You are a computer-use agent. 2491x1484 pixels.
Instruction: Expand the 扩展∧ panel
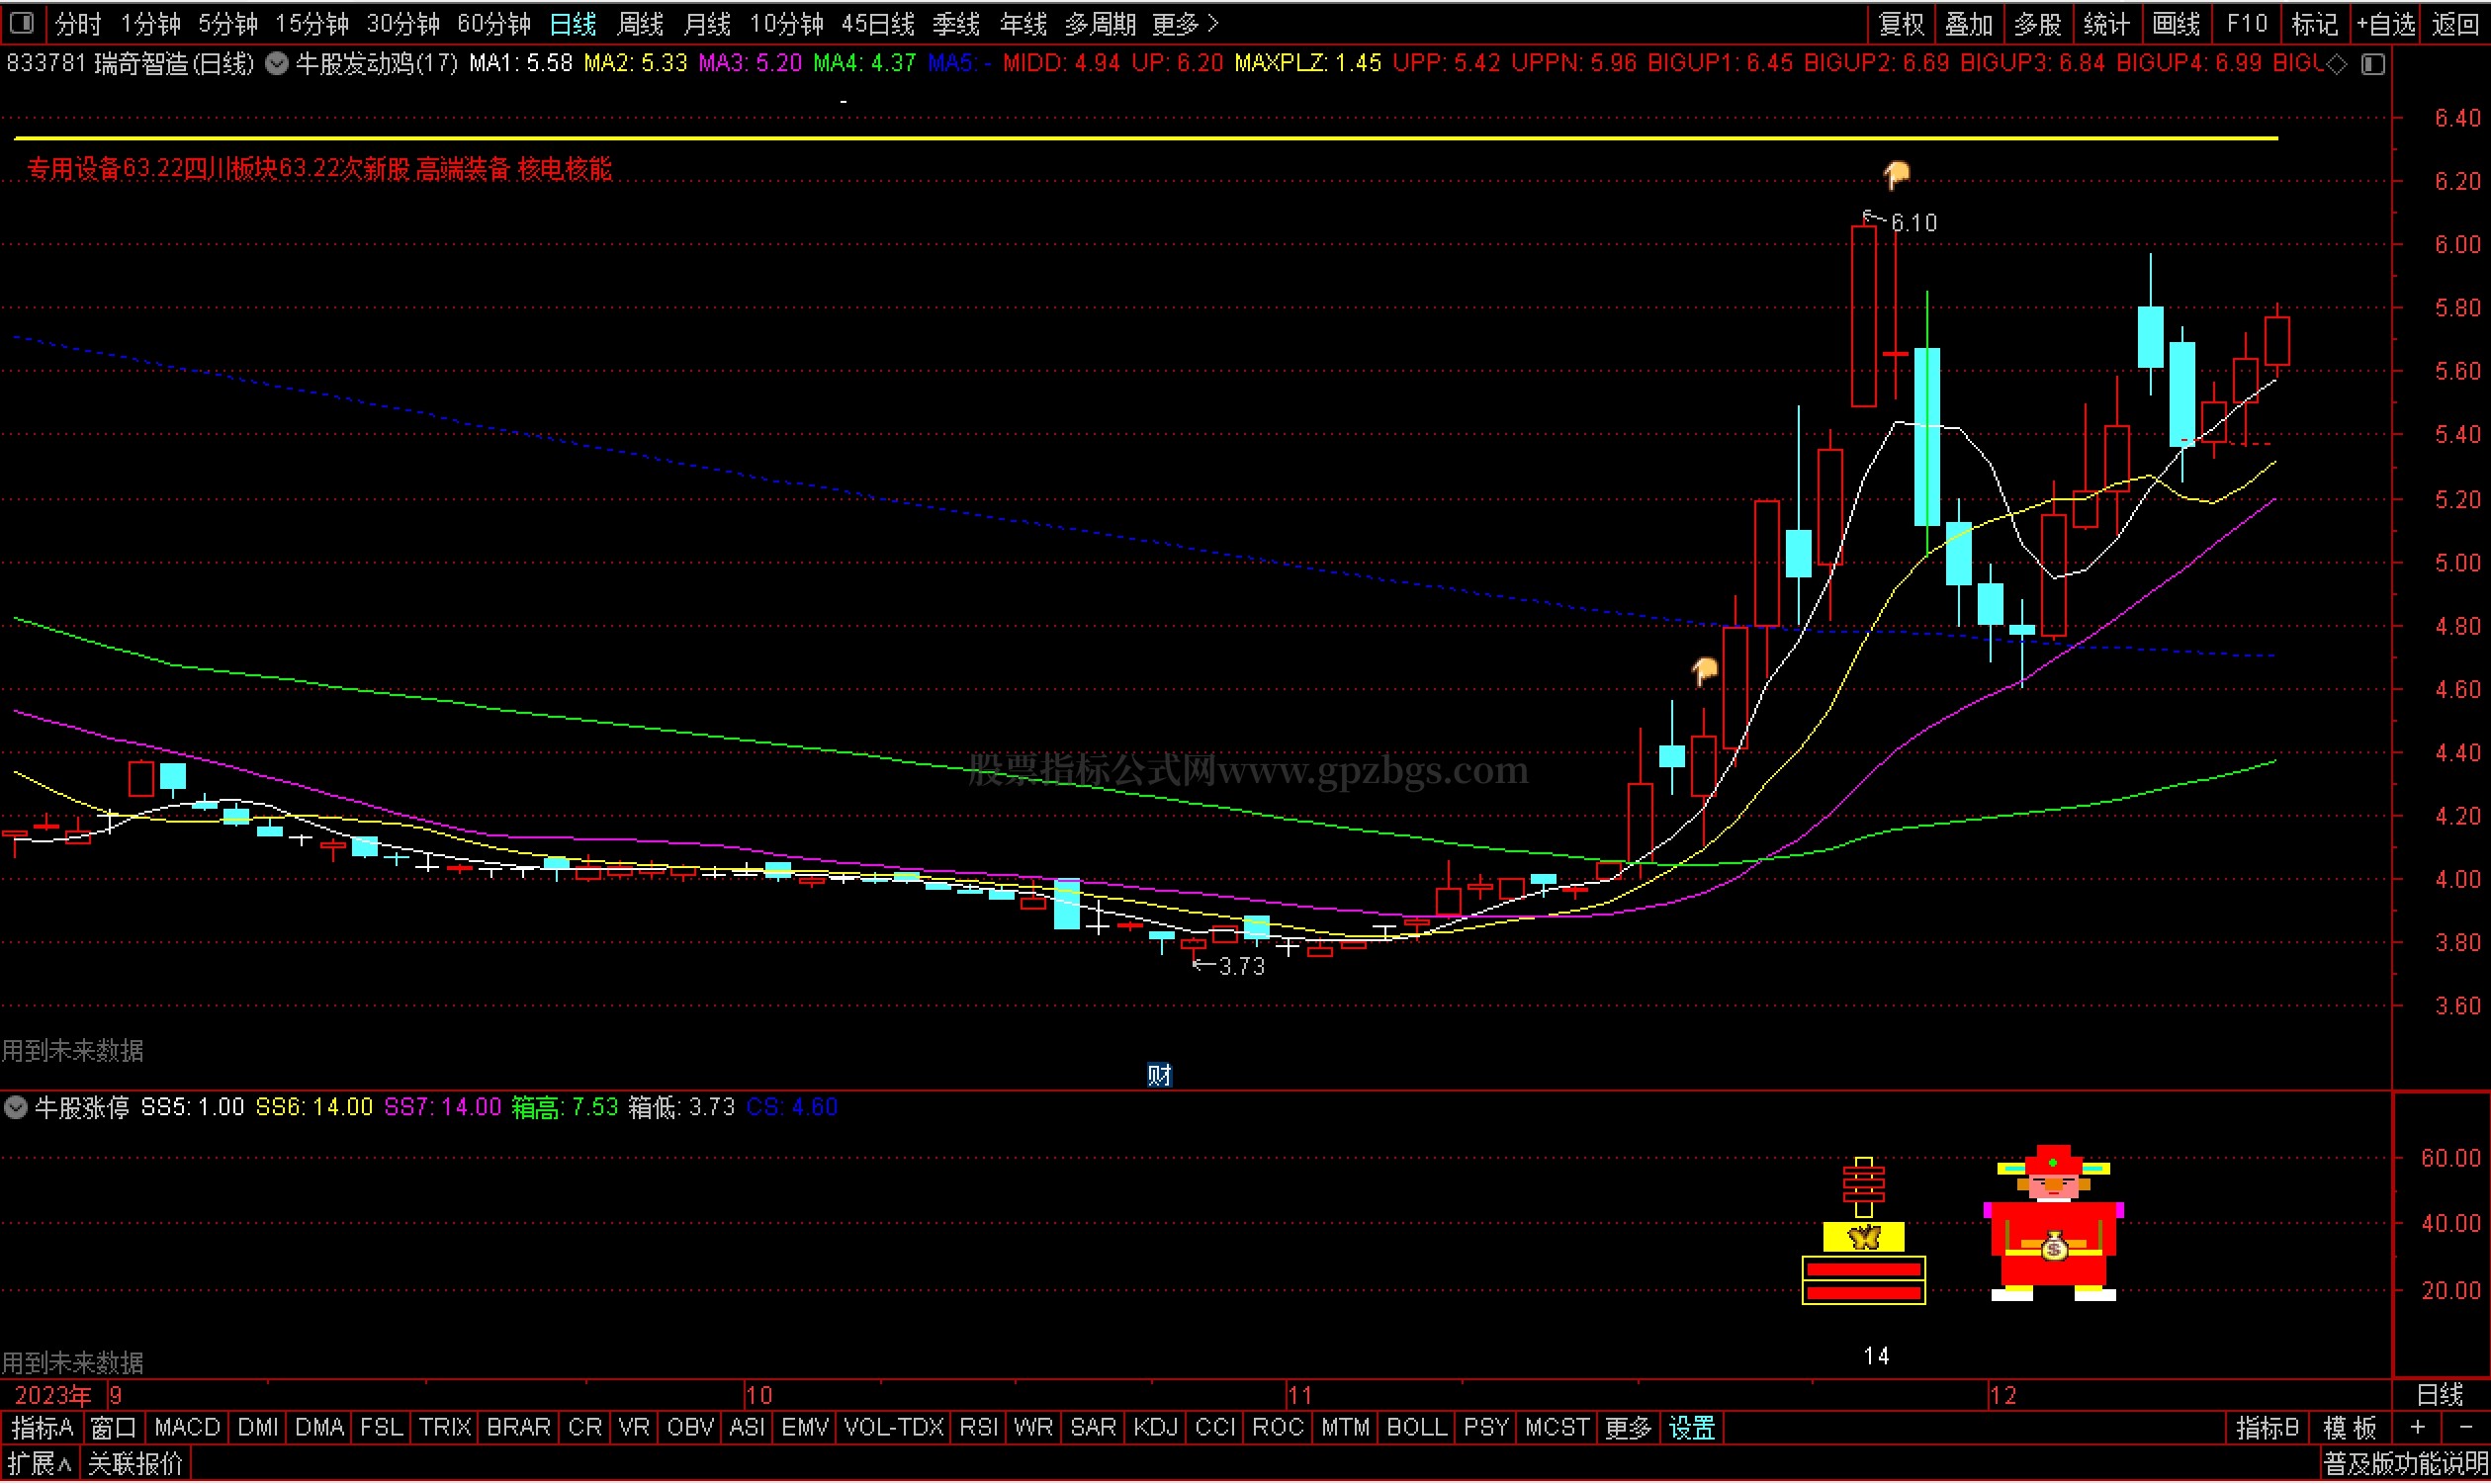[39, 1466]
